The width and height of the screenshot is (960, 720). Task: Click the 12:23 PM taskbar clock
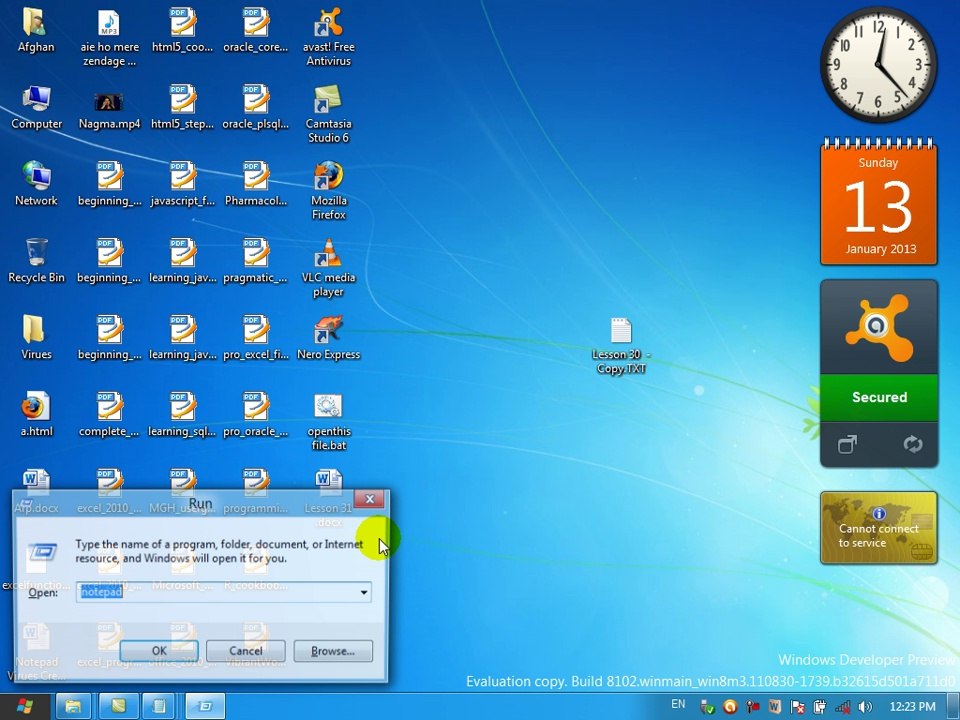click(912, 707)
